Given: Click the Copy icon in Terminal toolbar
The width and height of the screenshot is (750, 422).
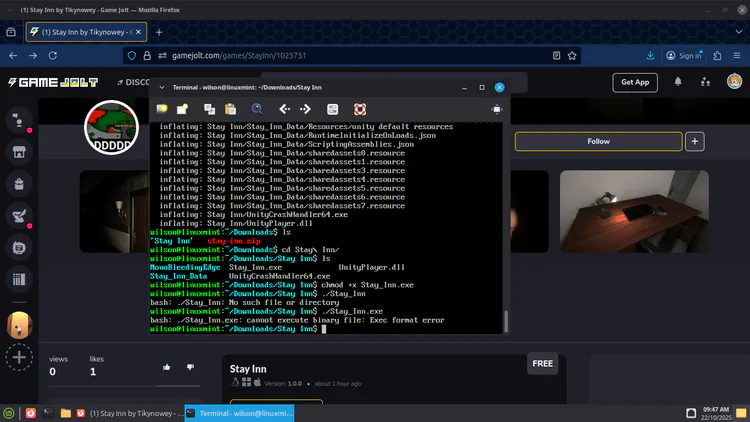Looking at the screenshot, I should pos(210,109).
